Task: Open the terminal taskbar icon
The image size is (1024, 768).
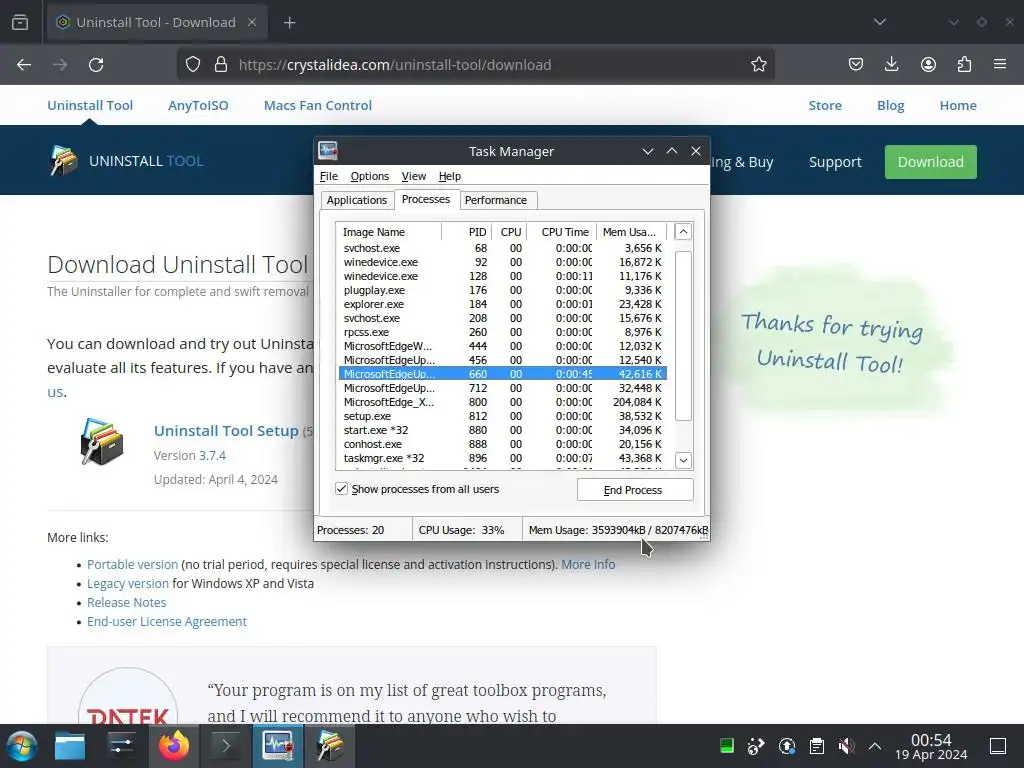Action: tap(225, 746)
